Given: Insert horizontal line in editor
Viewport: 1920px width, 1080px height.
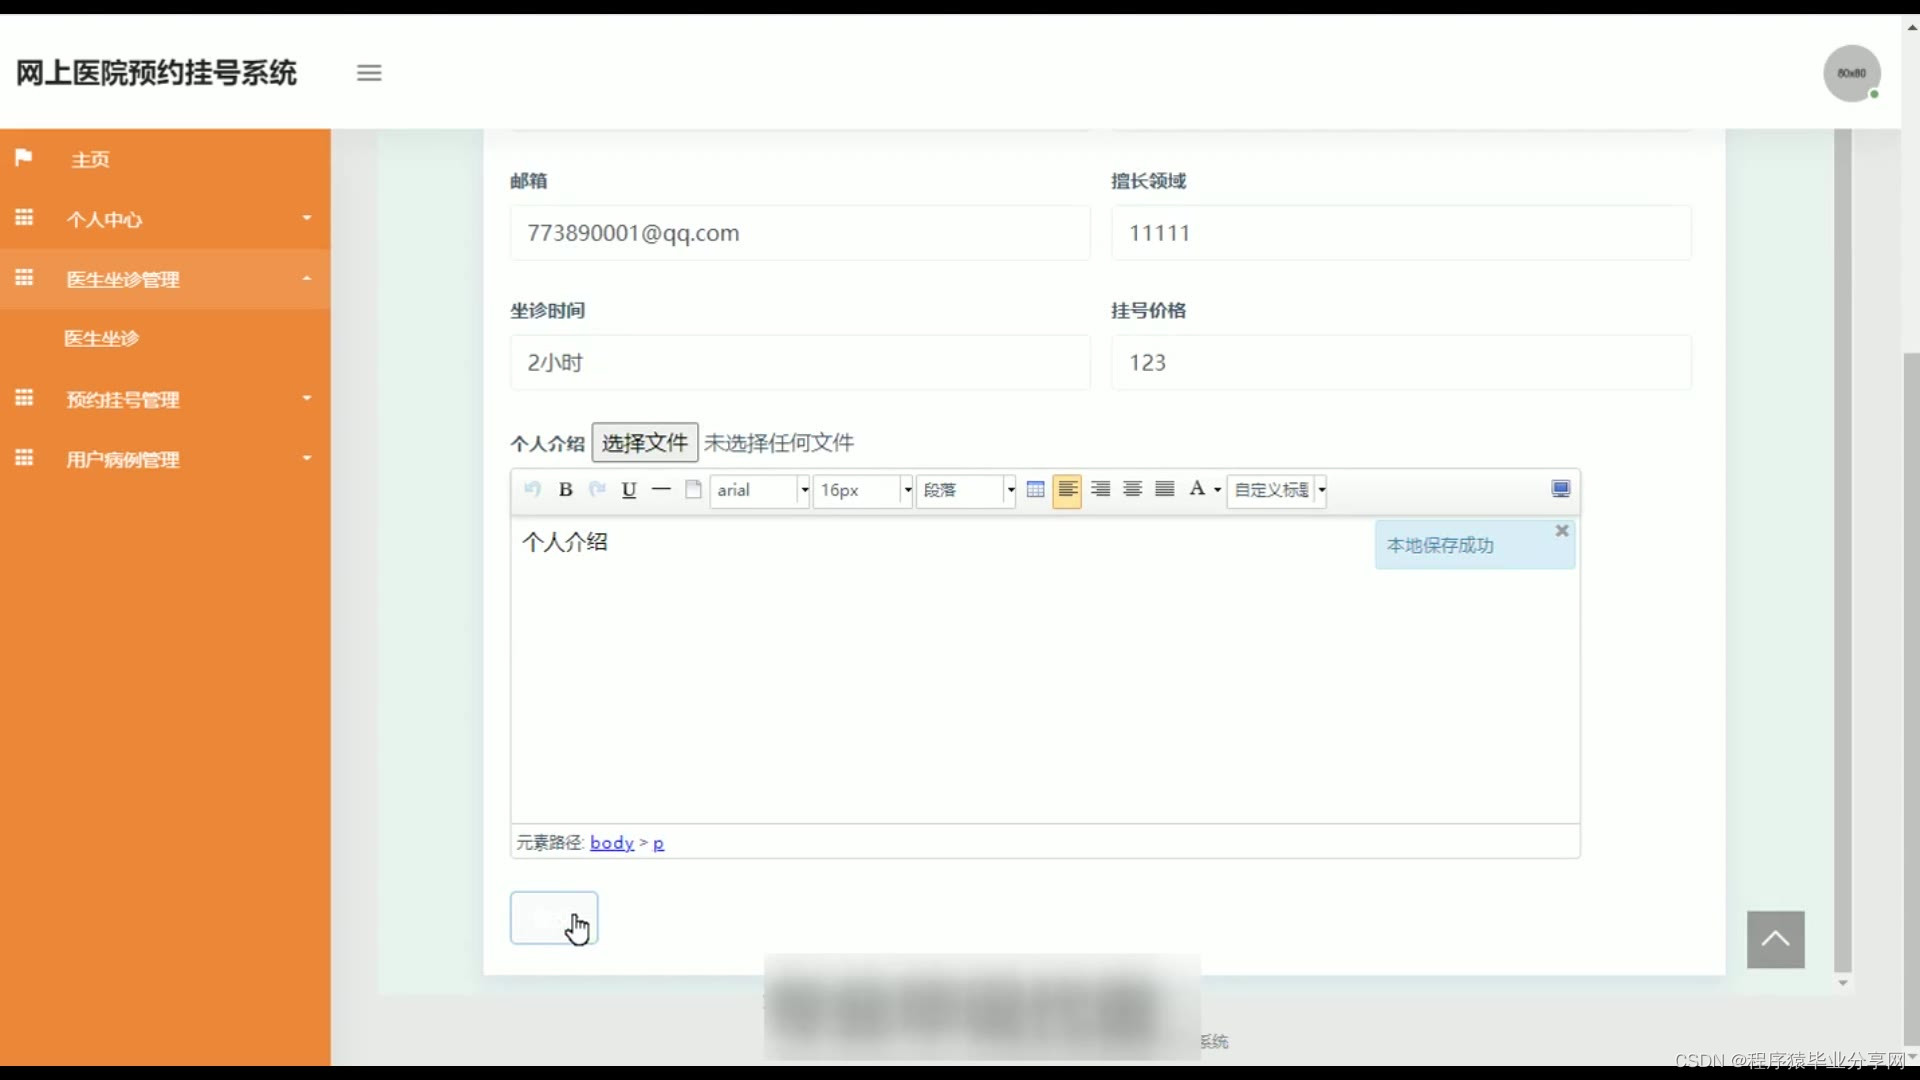Looking at the screenshot, I should click(x=661, y=490).
